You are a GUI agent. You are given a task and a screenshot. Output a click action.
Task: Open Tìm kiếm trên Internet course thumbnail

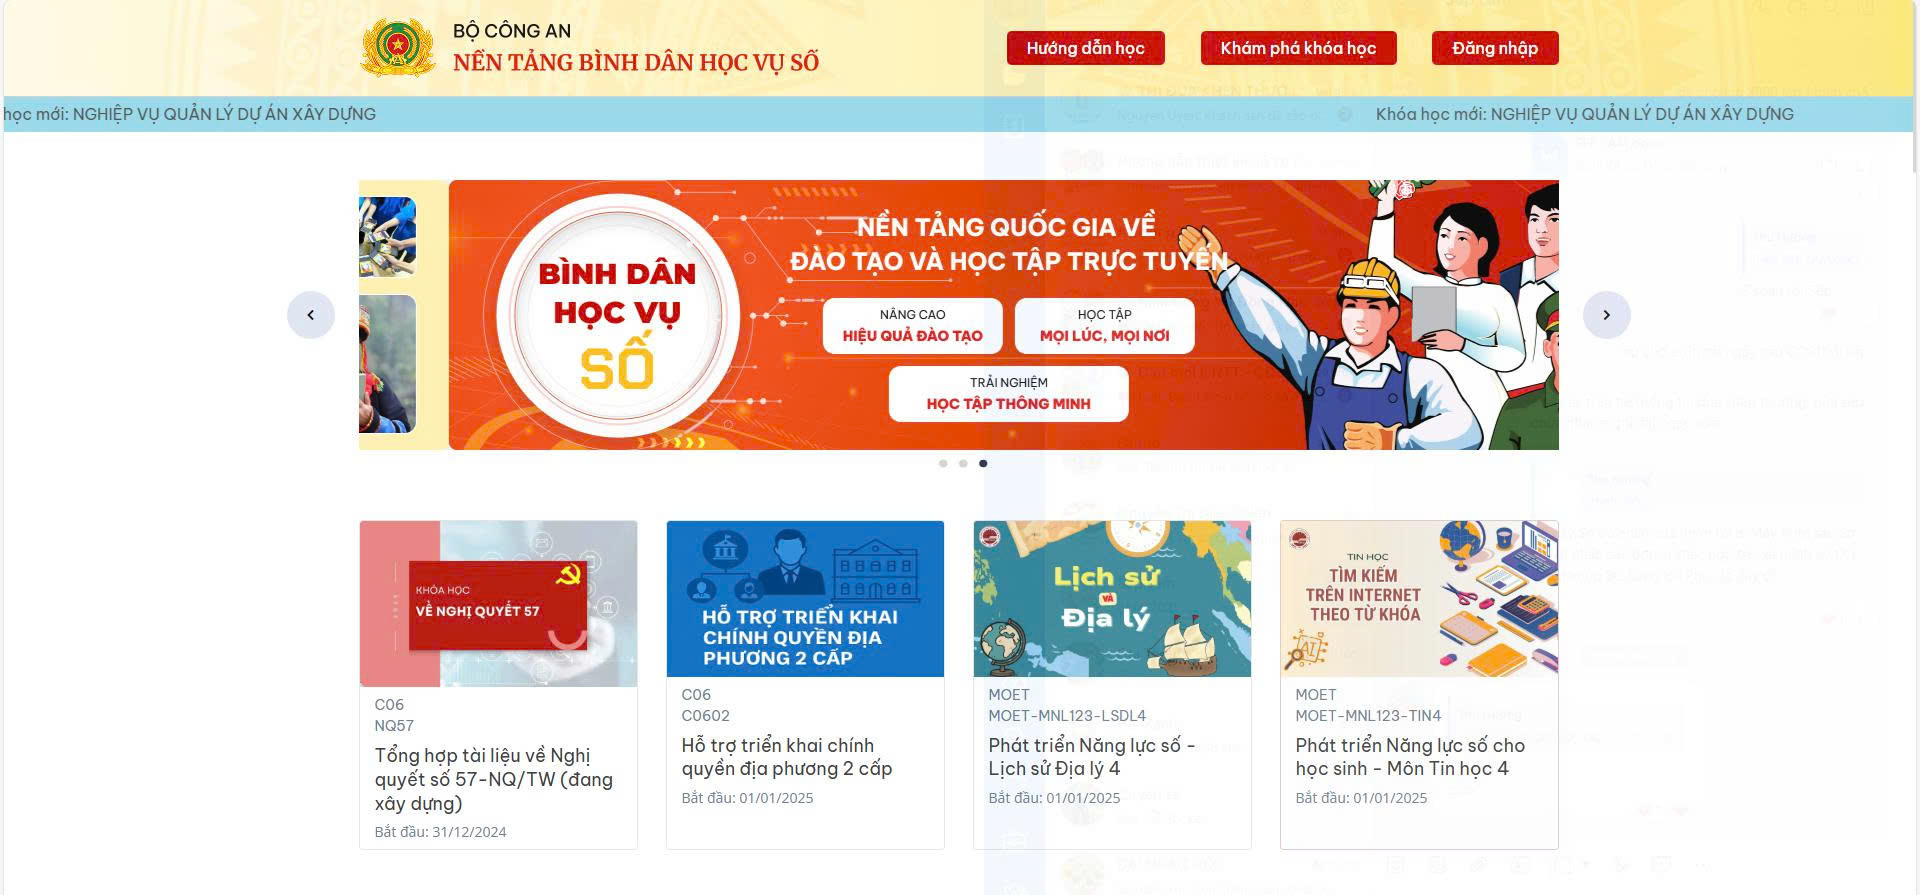click(1419, 599)
